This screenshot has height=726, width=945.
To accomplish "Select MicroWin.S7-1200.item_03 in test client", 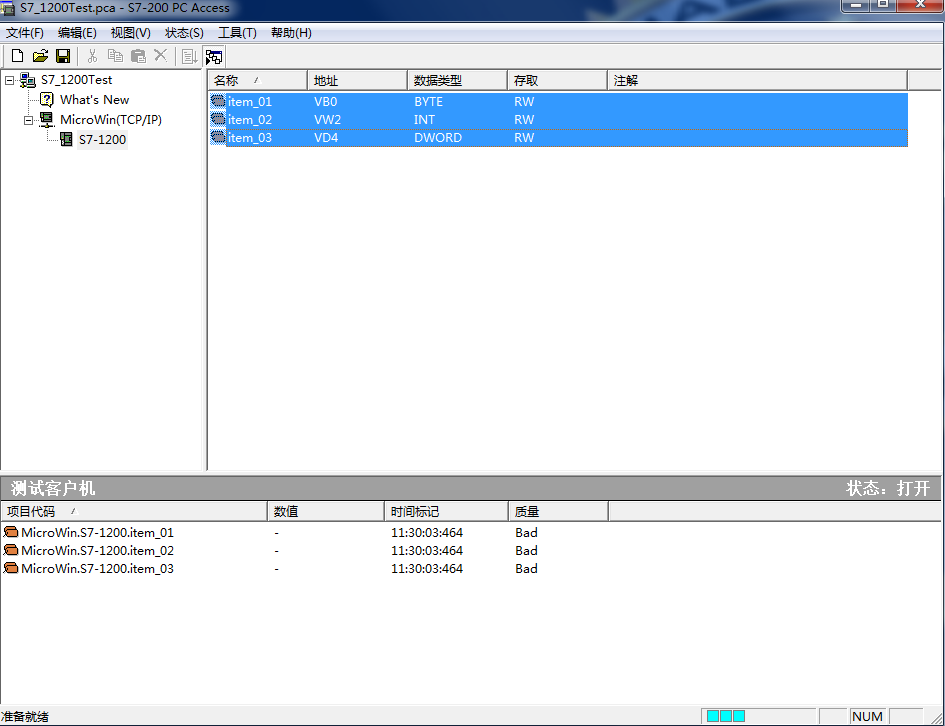I will coord(98,569).
